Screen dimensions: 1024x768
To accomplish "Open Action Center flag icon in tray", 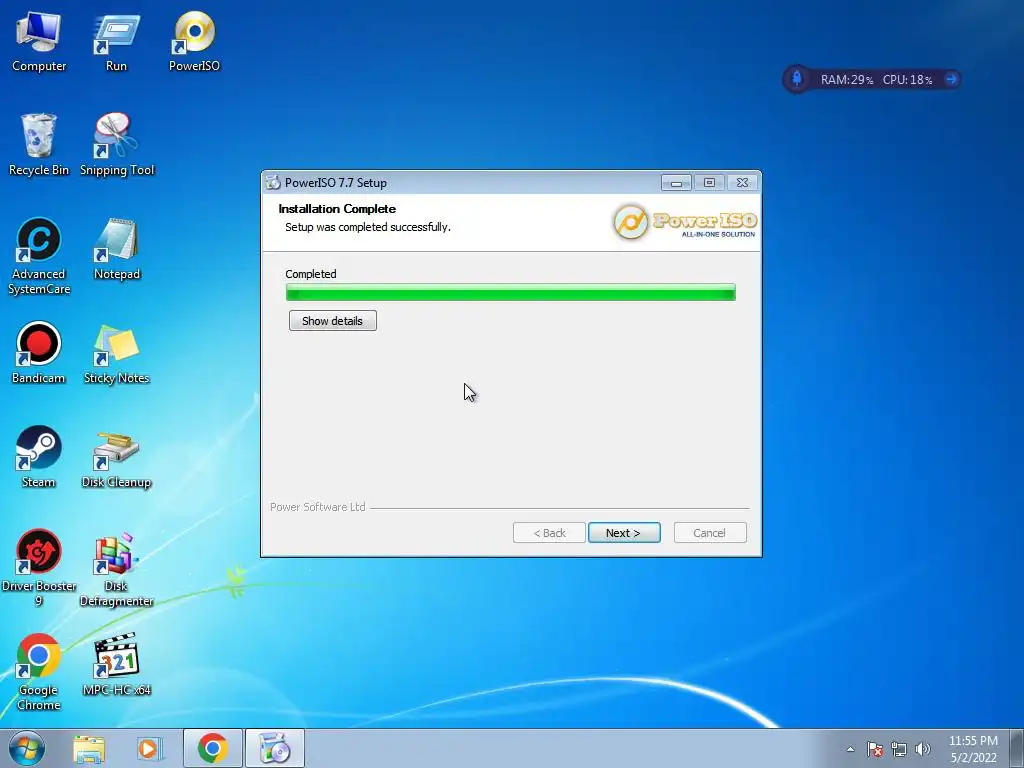I will click(x=875, y=749).
